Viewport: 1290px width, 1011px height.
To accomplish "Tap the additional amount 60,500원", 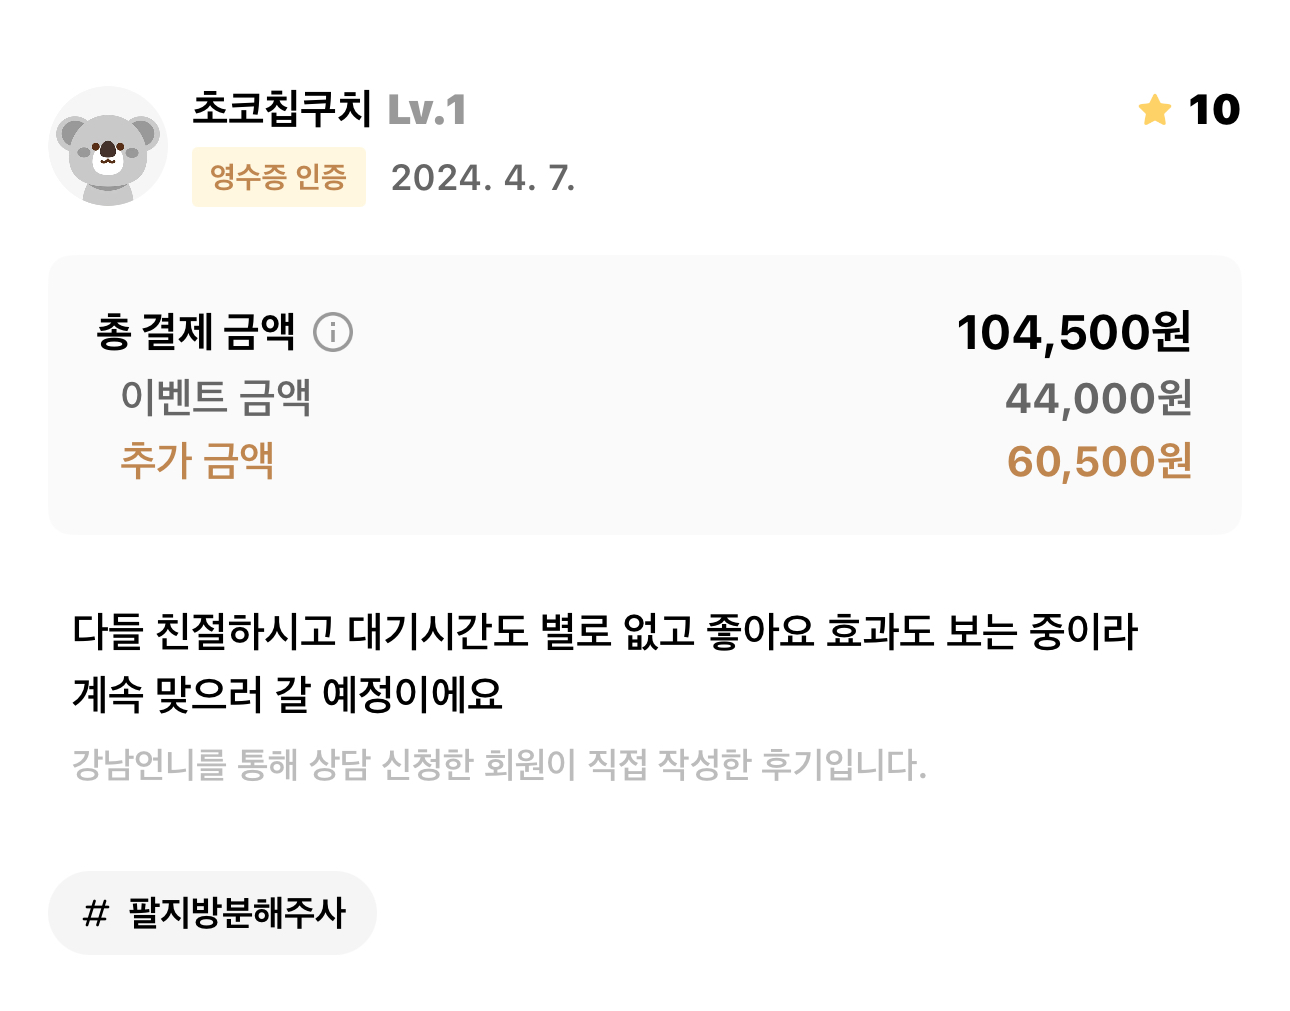I will pos(1099,462).
